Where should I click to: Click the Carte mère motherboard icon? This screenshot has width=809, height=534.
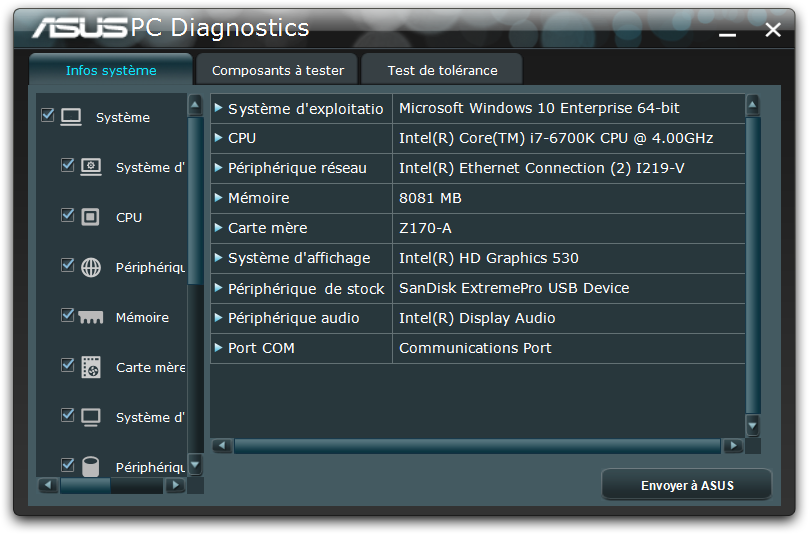pyautogui.click(x=91, y=367)
